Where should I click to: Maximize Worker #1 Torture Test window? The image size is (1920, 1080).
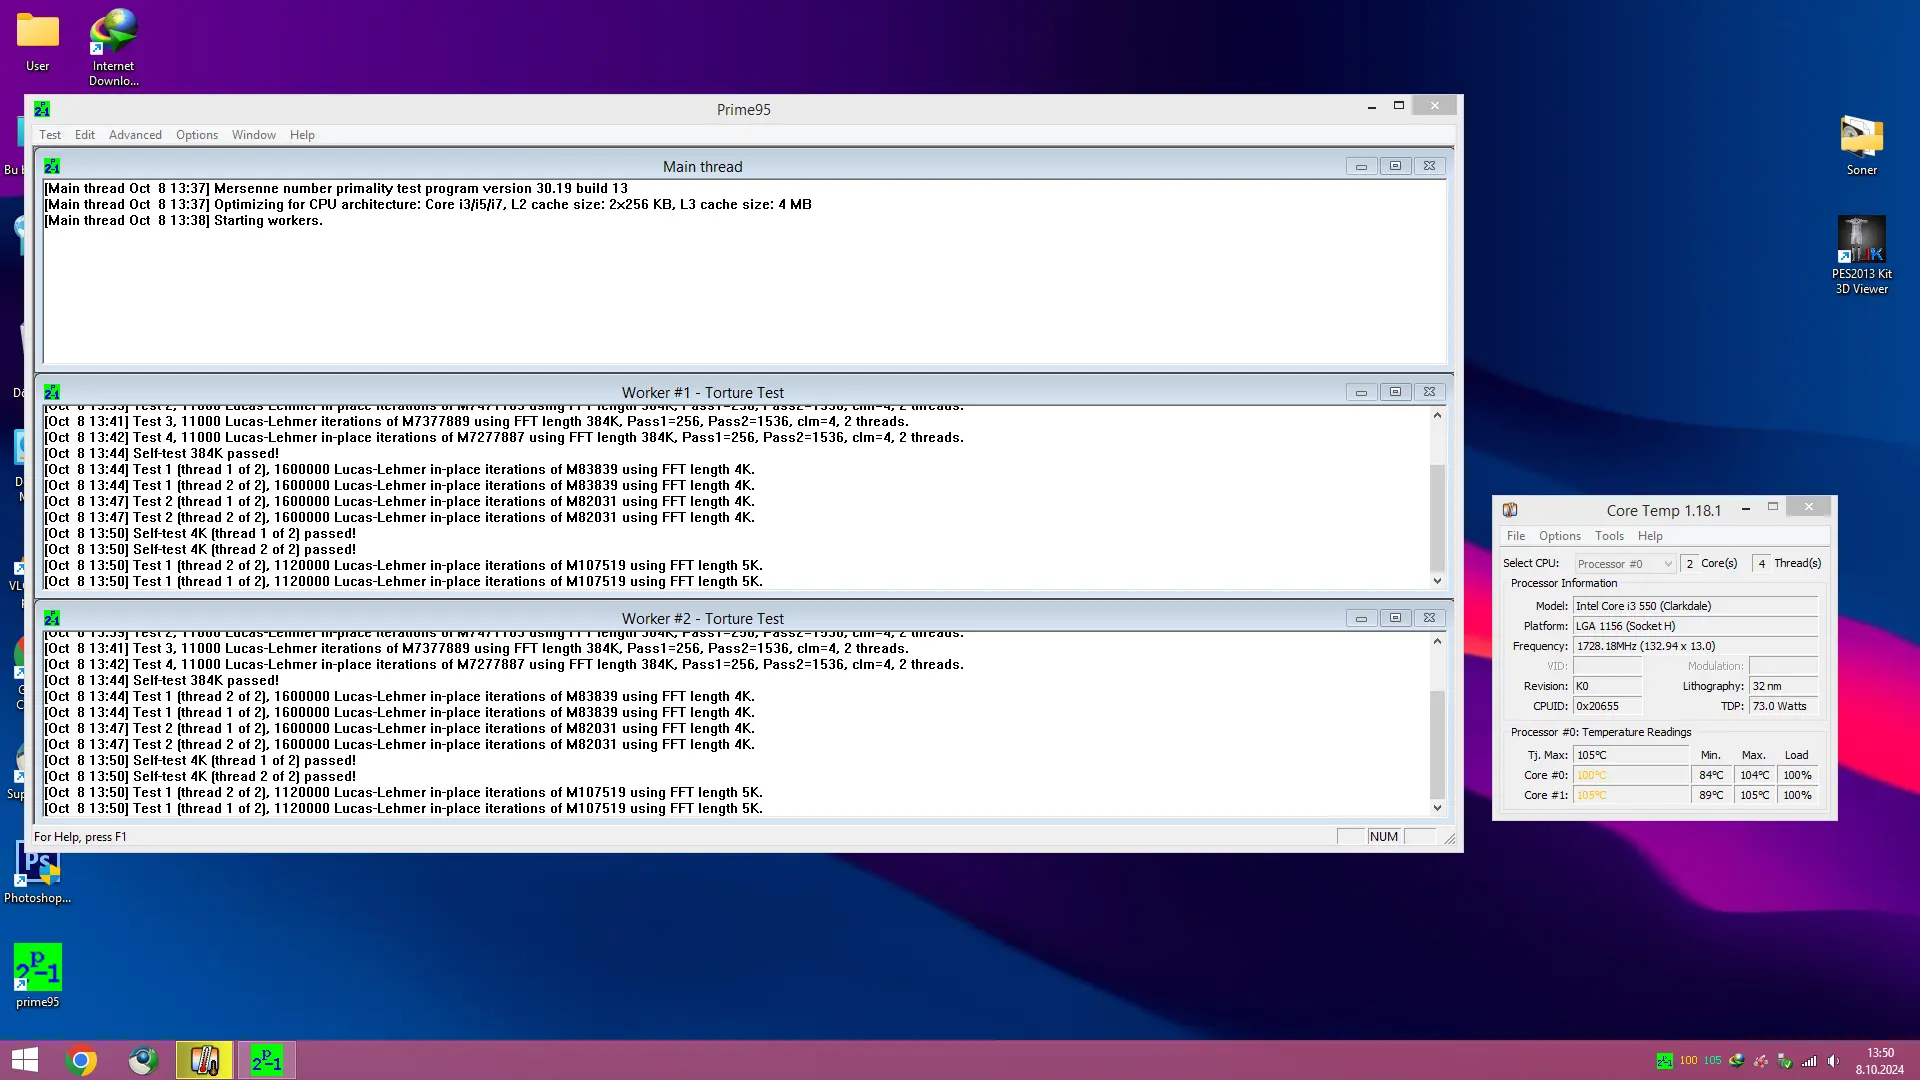coord(1395,392)
